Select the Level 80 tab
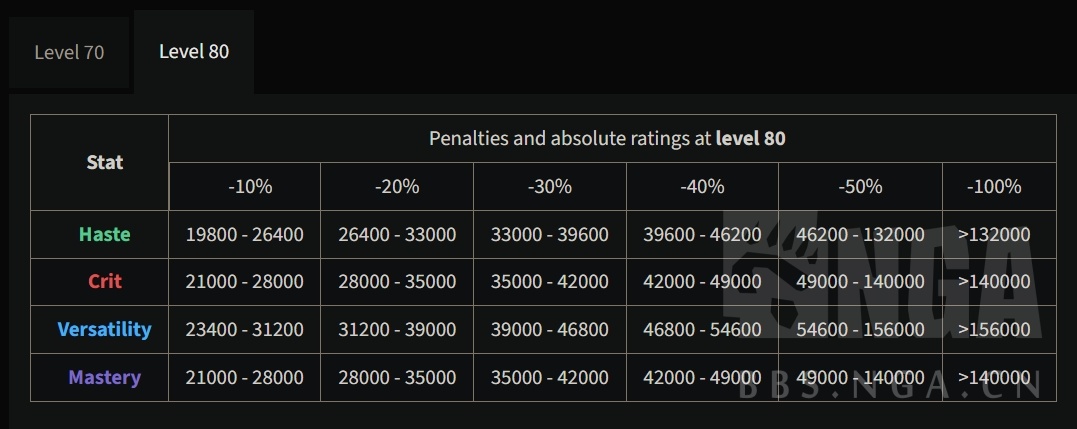This screenshot has width=1077, height=429. point(194,51)
